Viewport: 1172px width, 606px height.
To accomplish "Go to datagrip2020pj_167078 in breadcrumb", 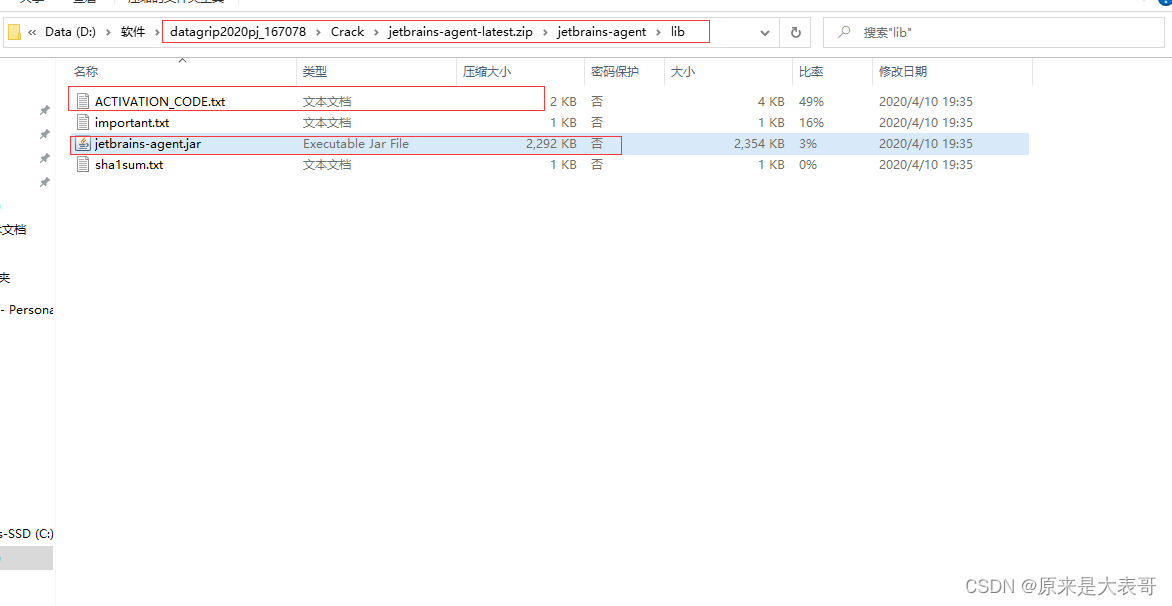I will point(238,32).
